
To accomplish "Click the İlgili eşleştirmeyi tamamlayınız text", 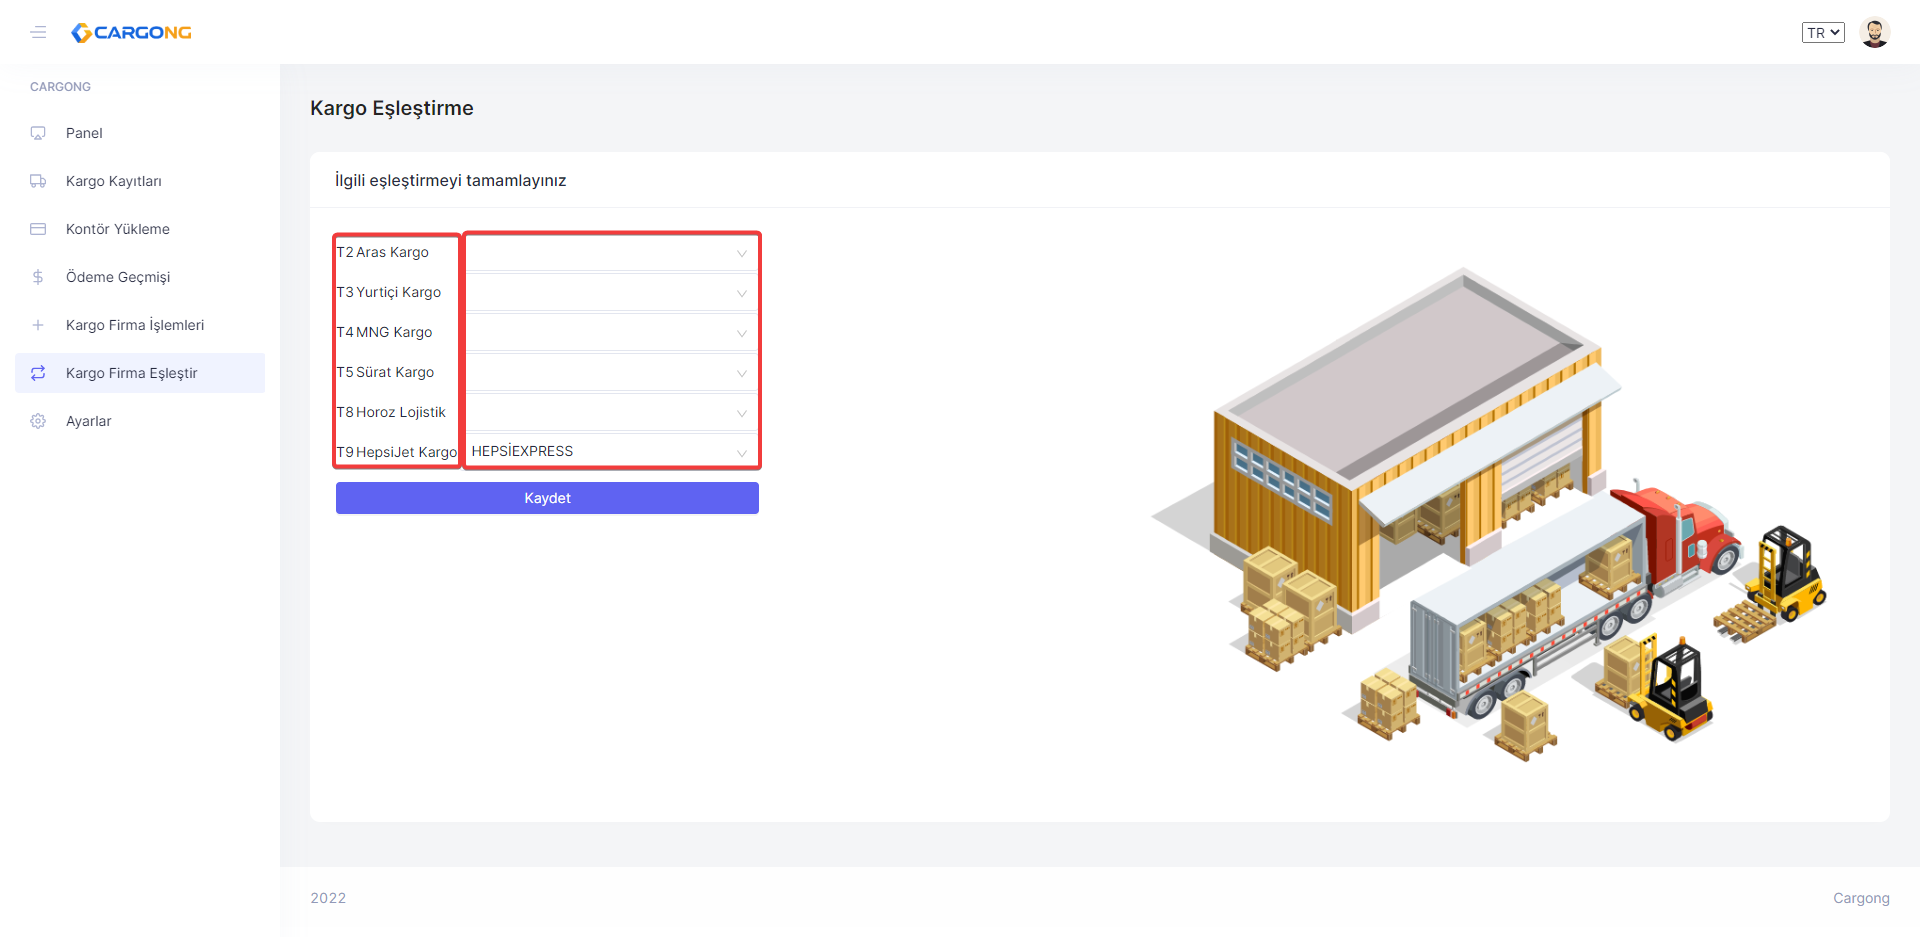I will pyautogui.click(x=451, y=180).
